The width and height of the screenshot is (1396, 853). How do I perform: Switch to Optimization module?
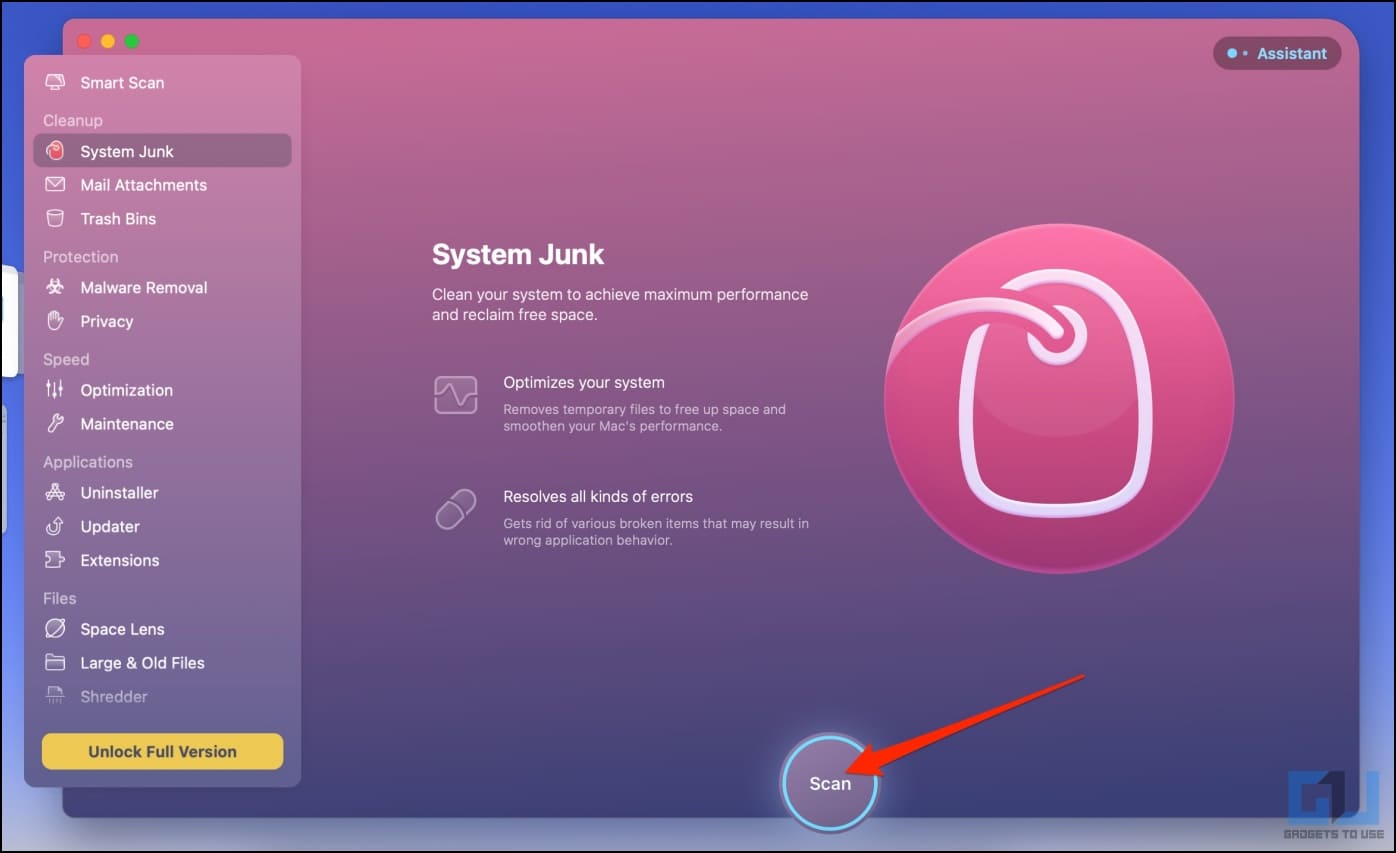126,390
